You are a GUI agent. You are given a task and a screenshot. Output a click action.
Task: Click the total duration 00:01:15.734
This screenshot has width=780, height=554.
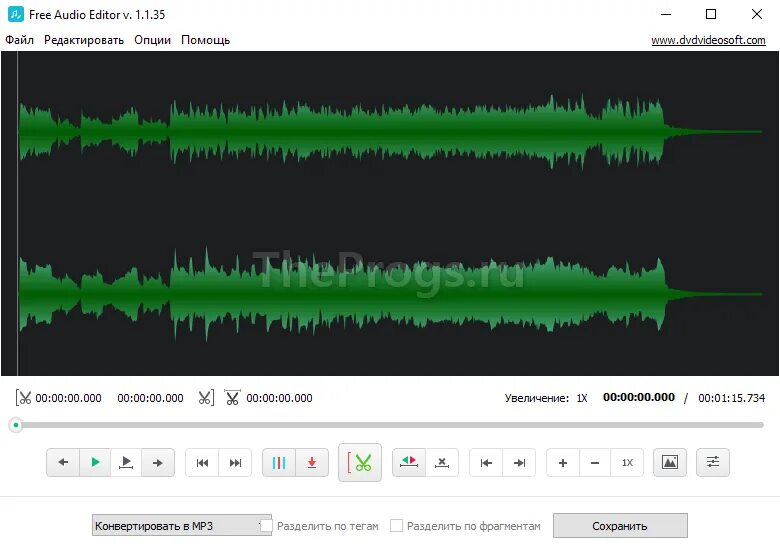pyautogui.click(x=731, y=398)
